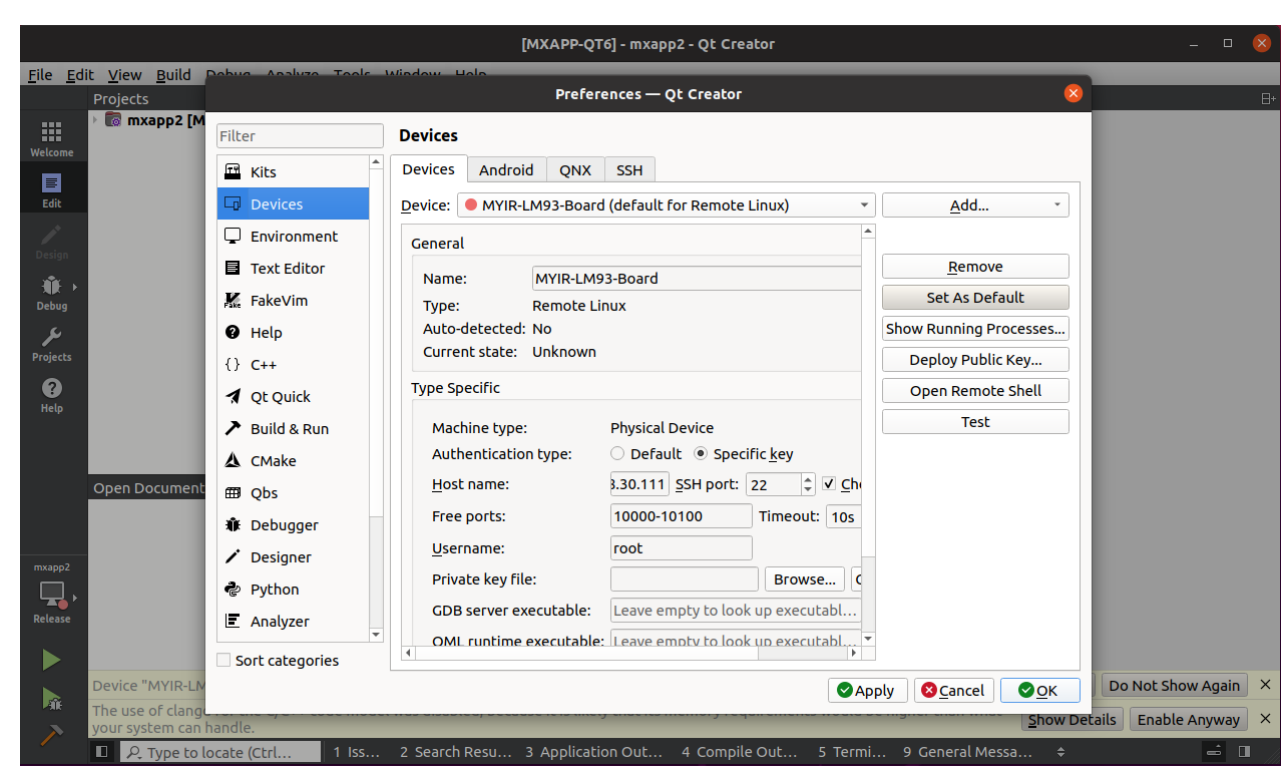
Task: Open the Welcome mode
Action: [x=51, y=139]
